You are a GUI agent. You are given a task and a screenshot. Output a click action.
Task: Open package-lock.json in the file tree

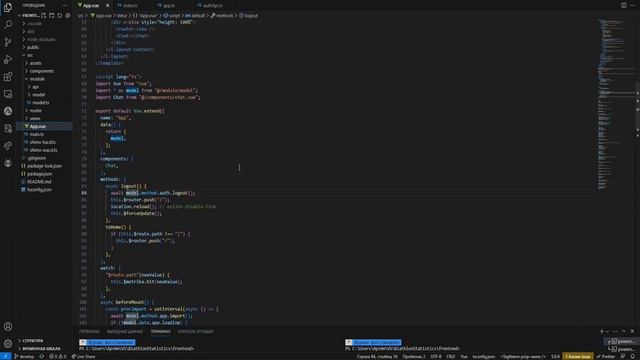[45, 166]
